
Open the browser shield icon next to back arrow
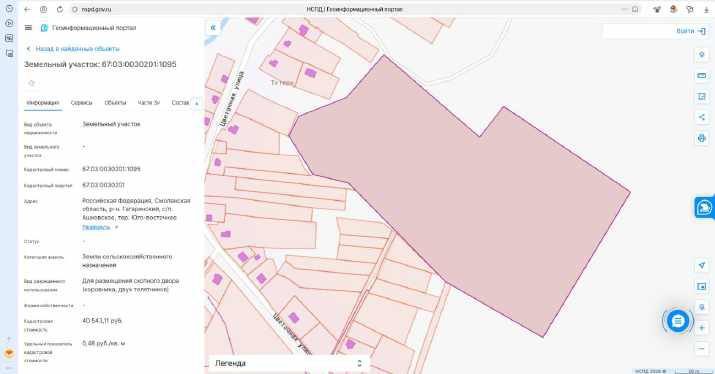(x=43, y=9)
